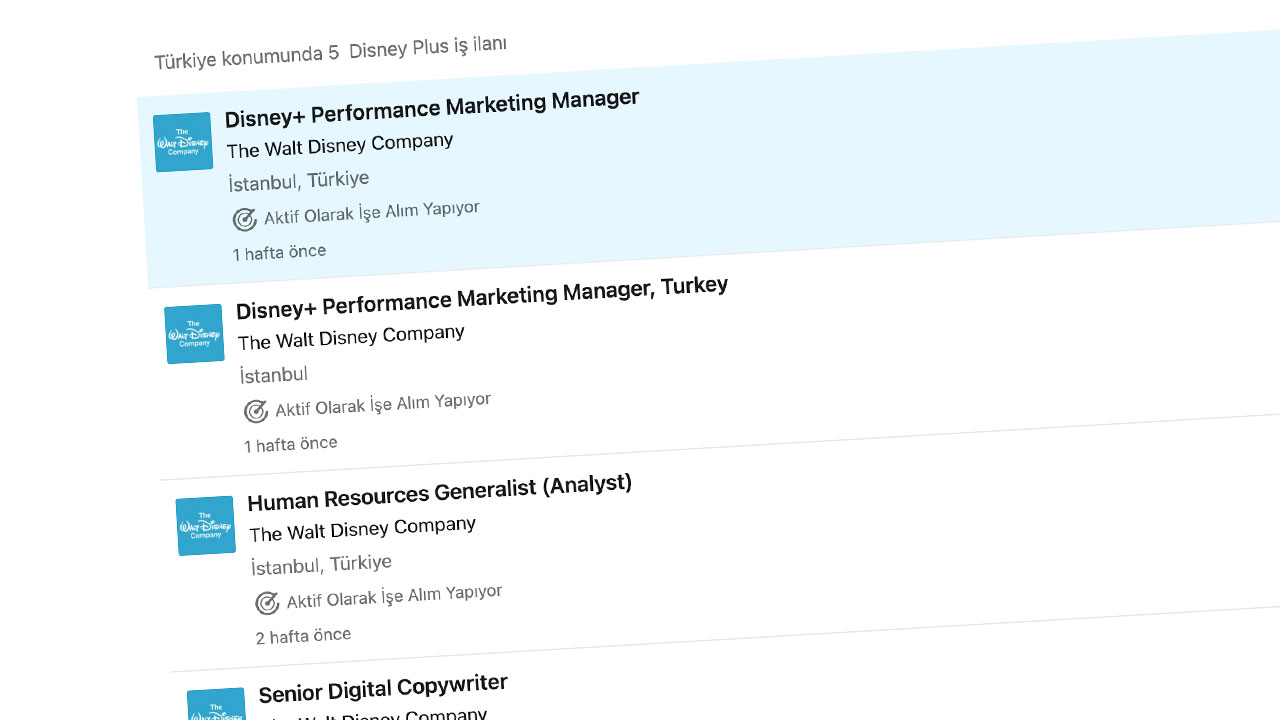Screen dimensions: 1280x720
Task: Open Human Resources Generalist (Analyst) listing
Action: 440,492
